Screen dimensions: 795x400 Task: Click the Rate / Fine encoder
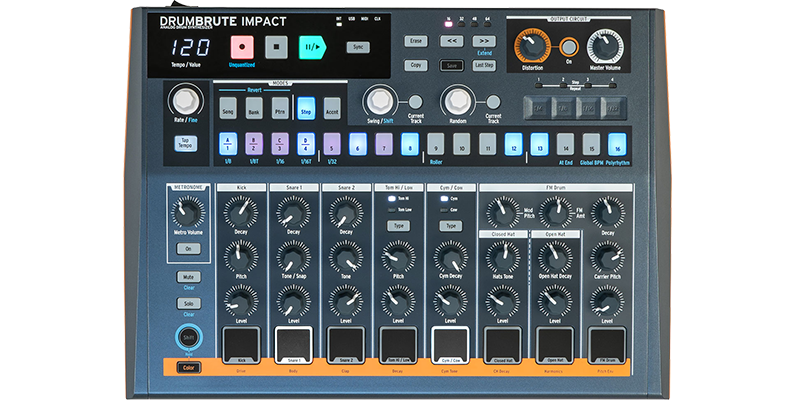click(186, 100)
